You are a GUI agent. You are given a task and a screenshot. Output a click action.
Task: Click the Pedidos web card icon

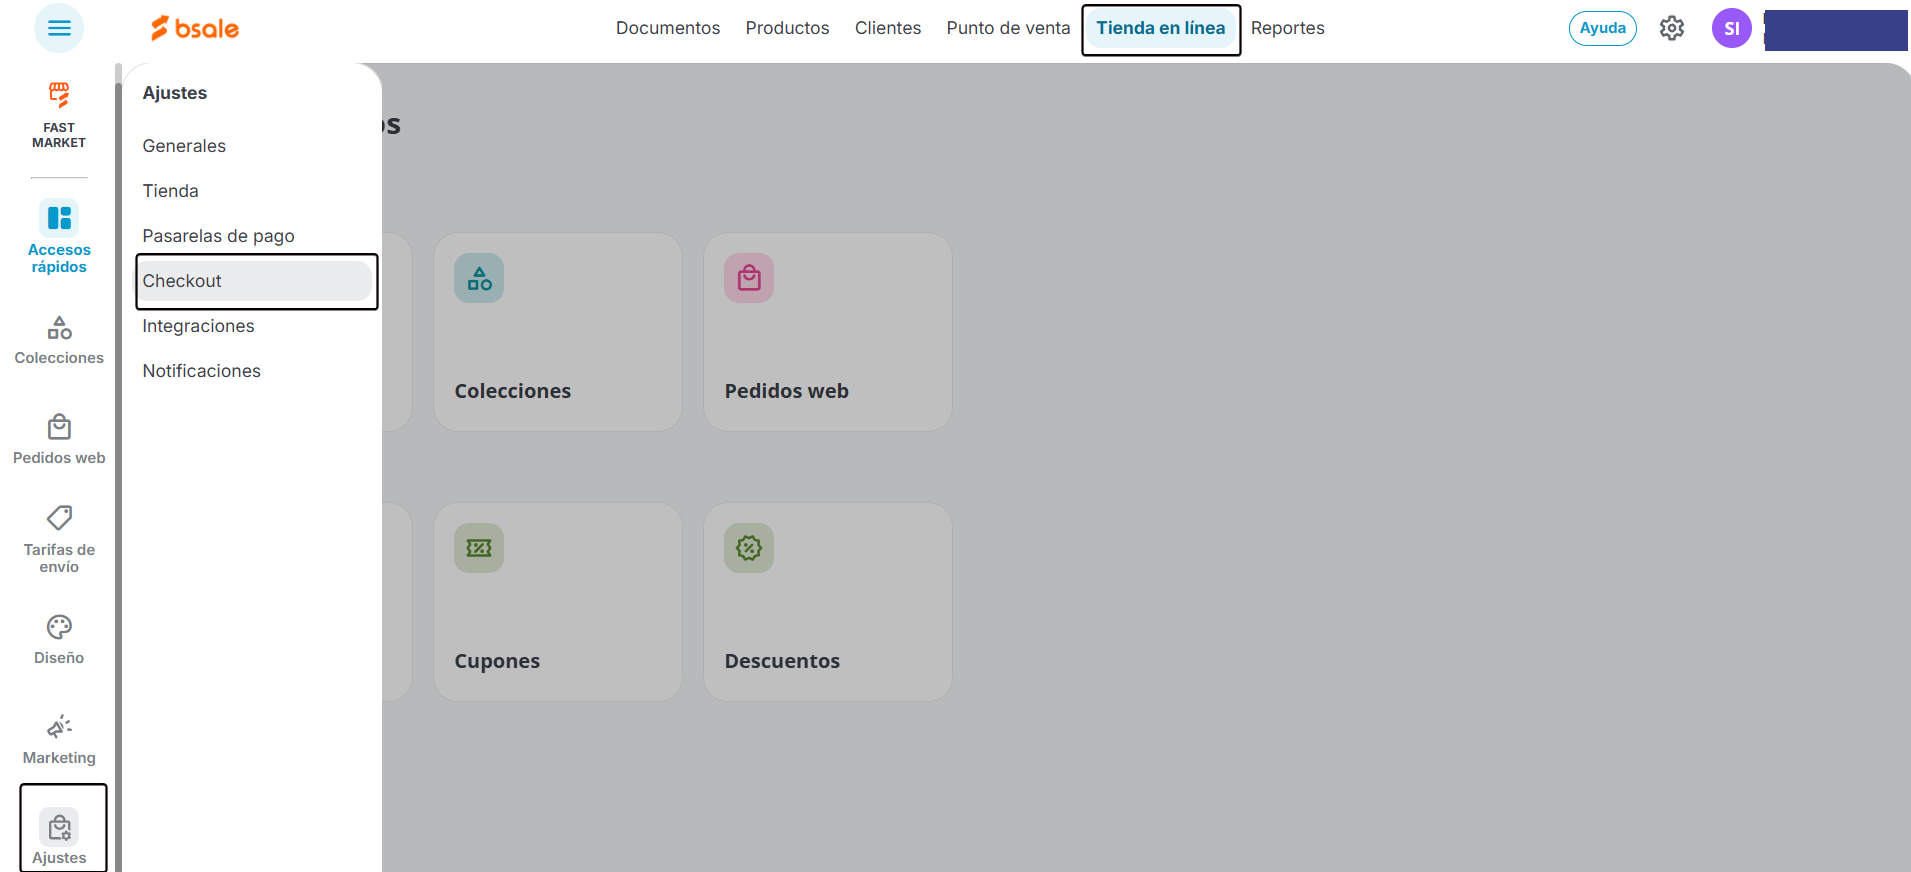tap(749, 278)
